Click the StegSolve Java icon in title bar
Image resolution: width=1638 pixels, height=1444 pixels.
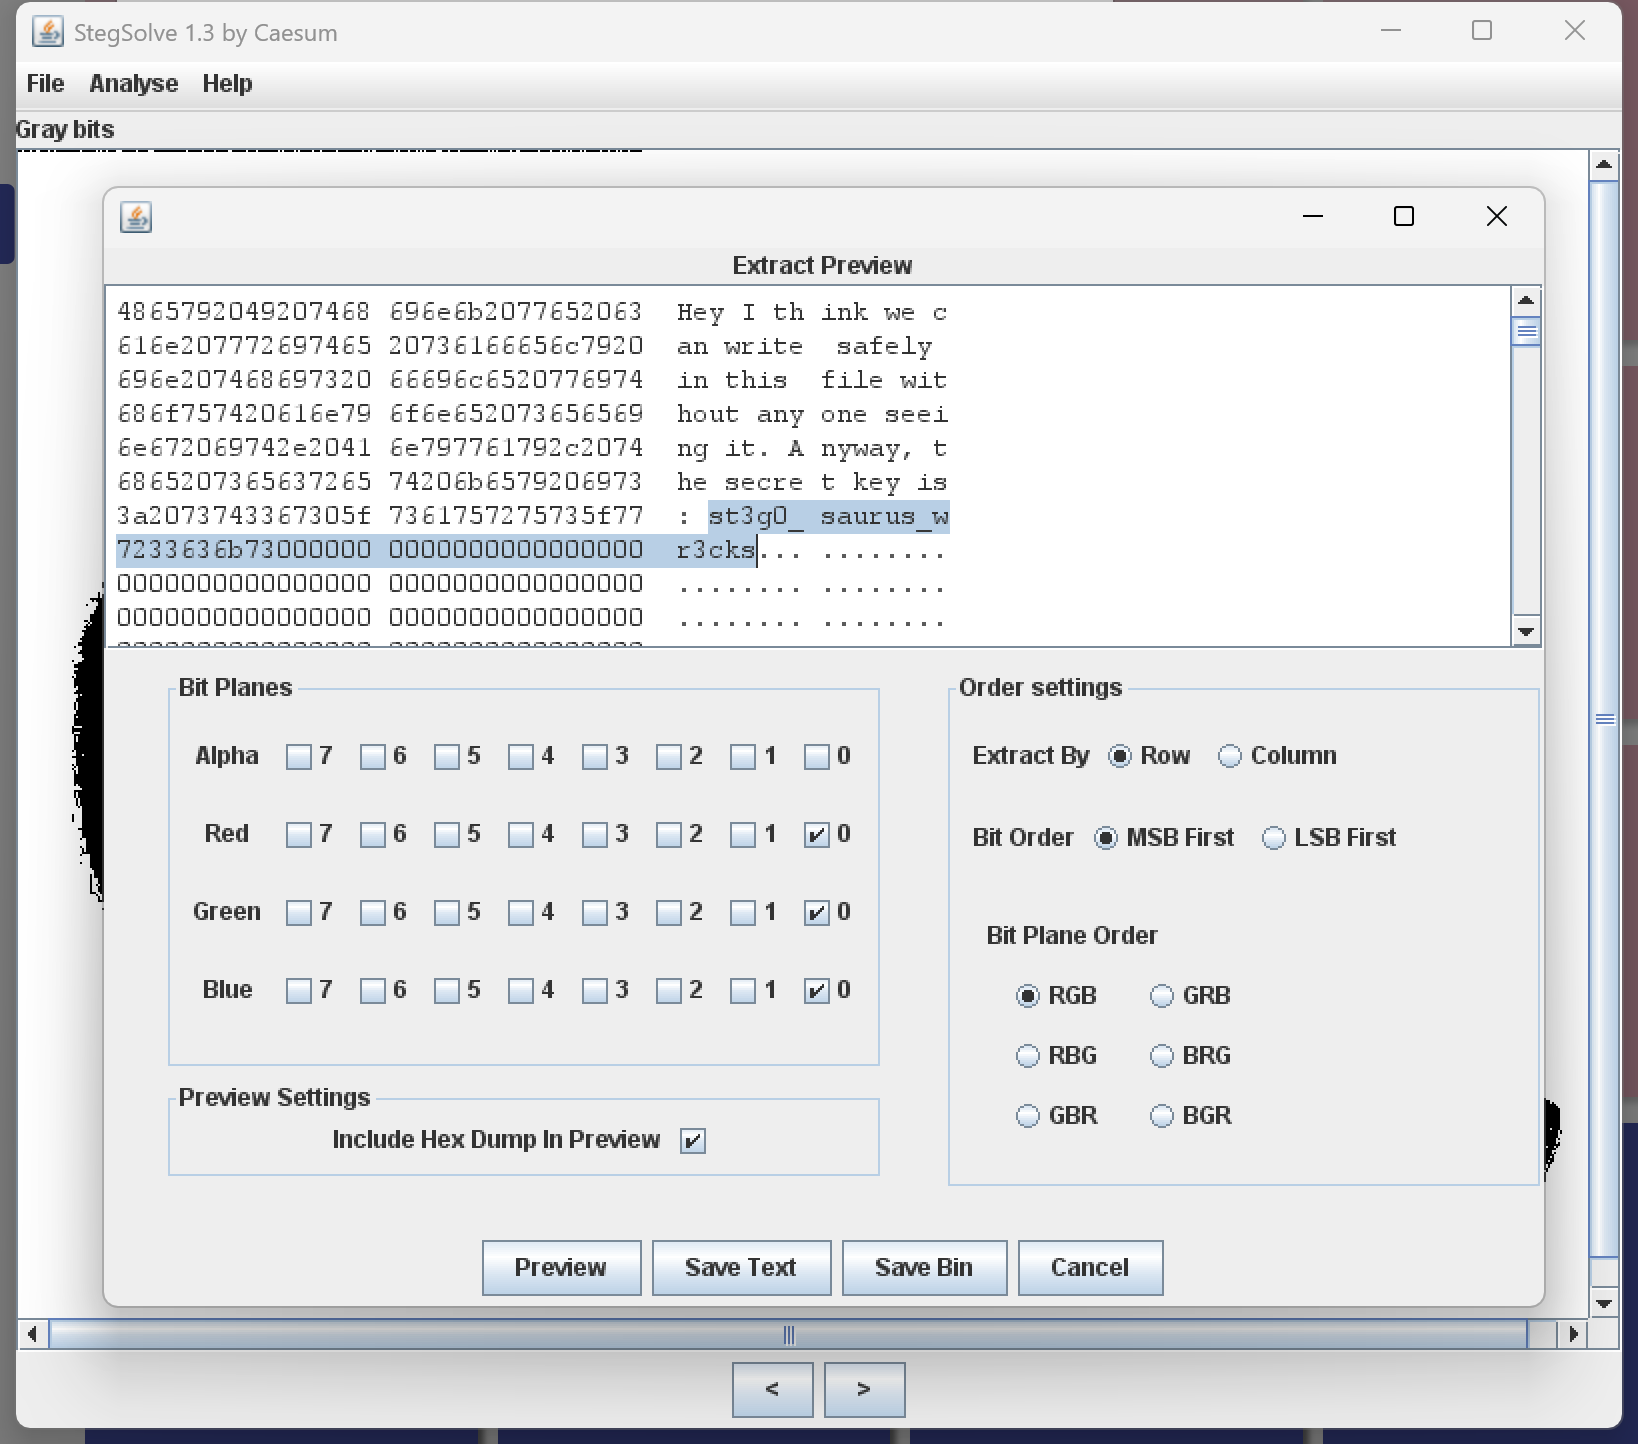[x=47, y=32]
